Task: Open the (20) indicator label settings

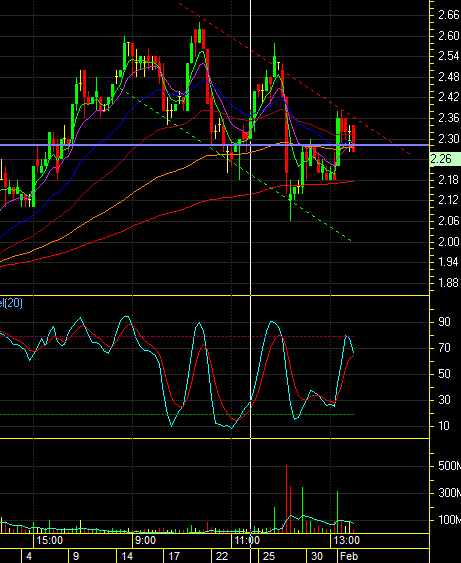Action: tap(11, 303)
